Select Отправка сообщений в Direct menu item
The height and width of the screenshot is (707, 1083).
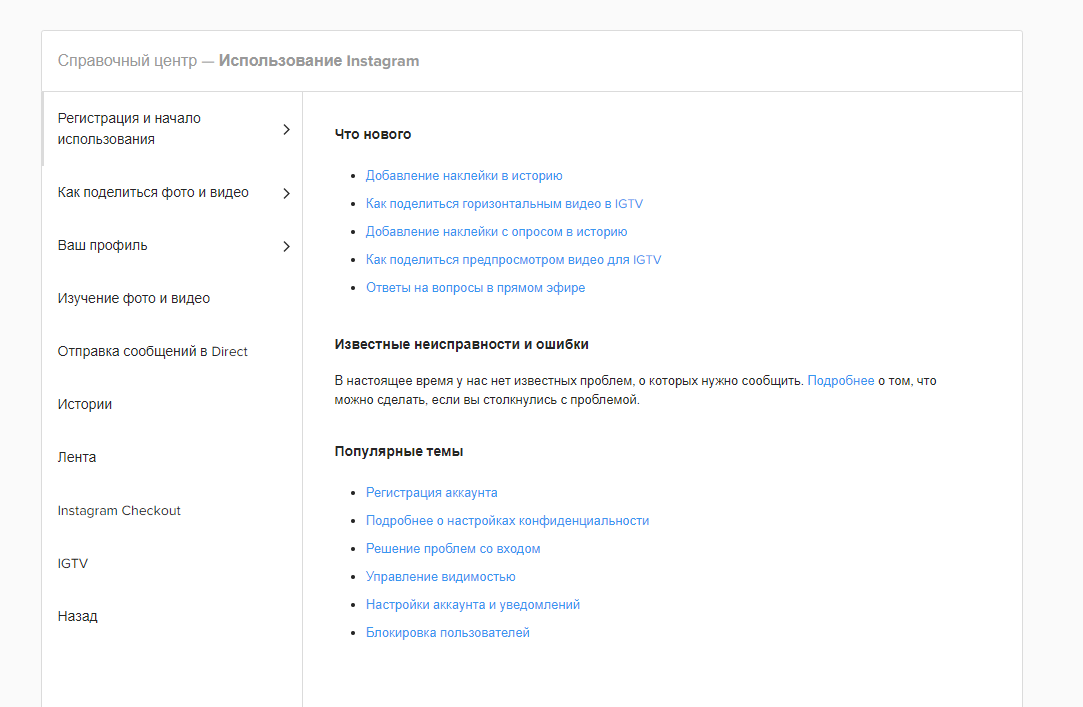152,351
